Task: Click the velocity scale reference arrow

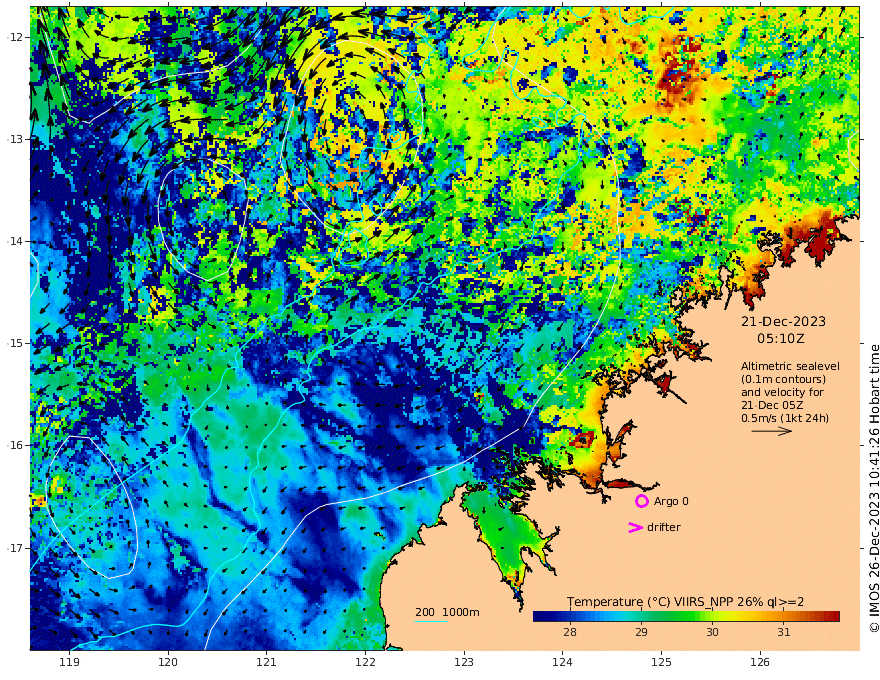Action: coord(772,431)
